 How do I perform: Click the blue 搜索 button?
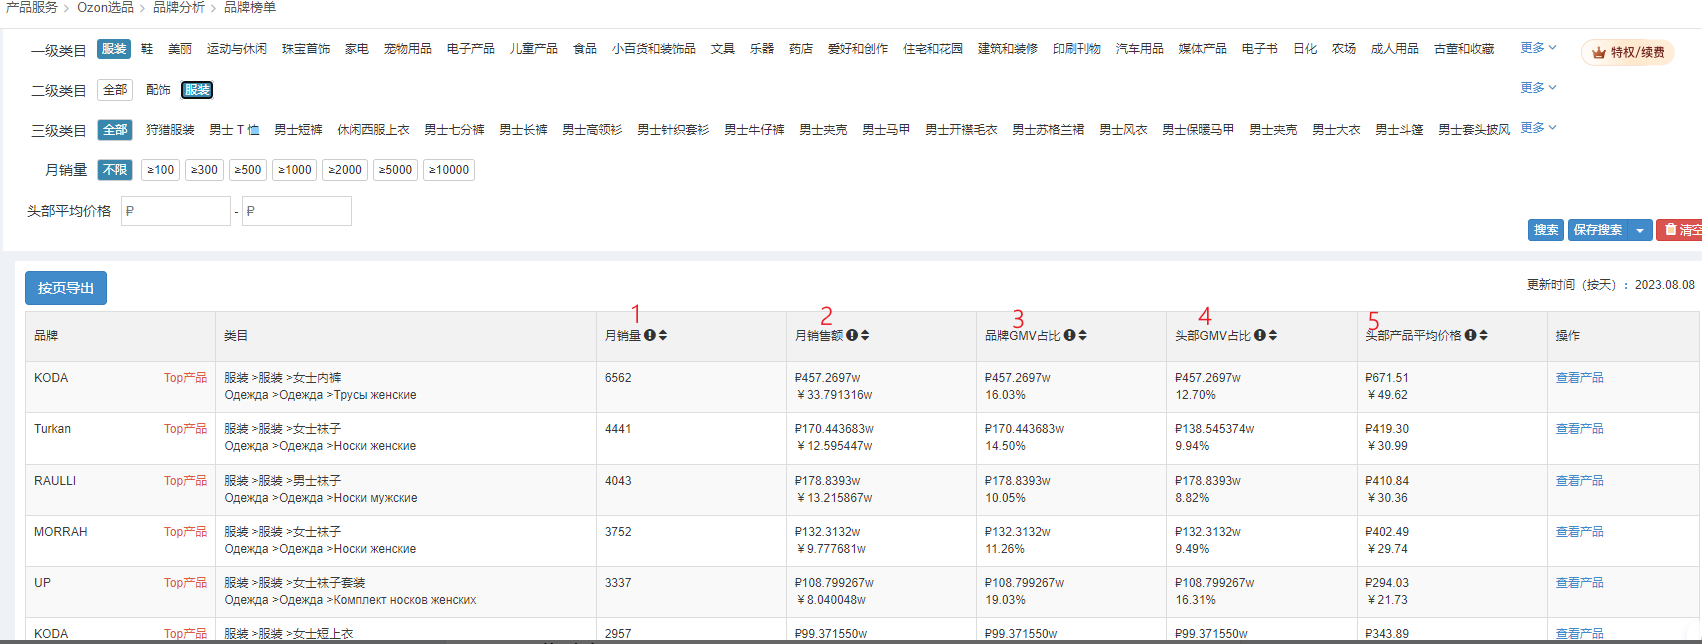click(x=1546, y=230)
